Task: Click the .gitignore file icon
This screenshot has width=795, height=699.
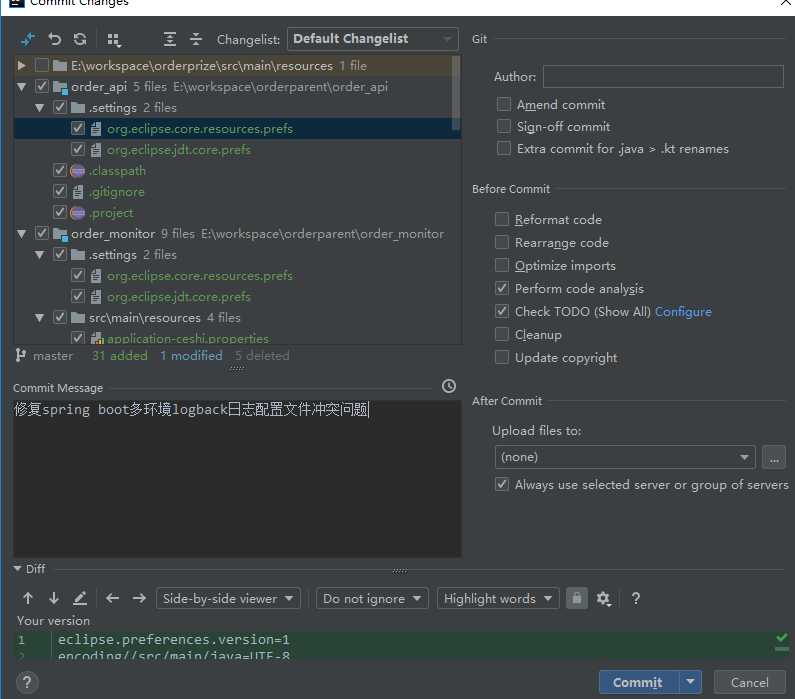Action: 78,192
